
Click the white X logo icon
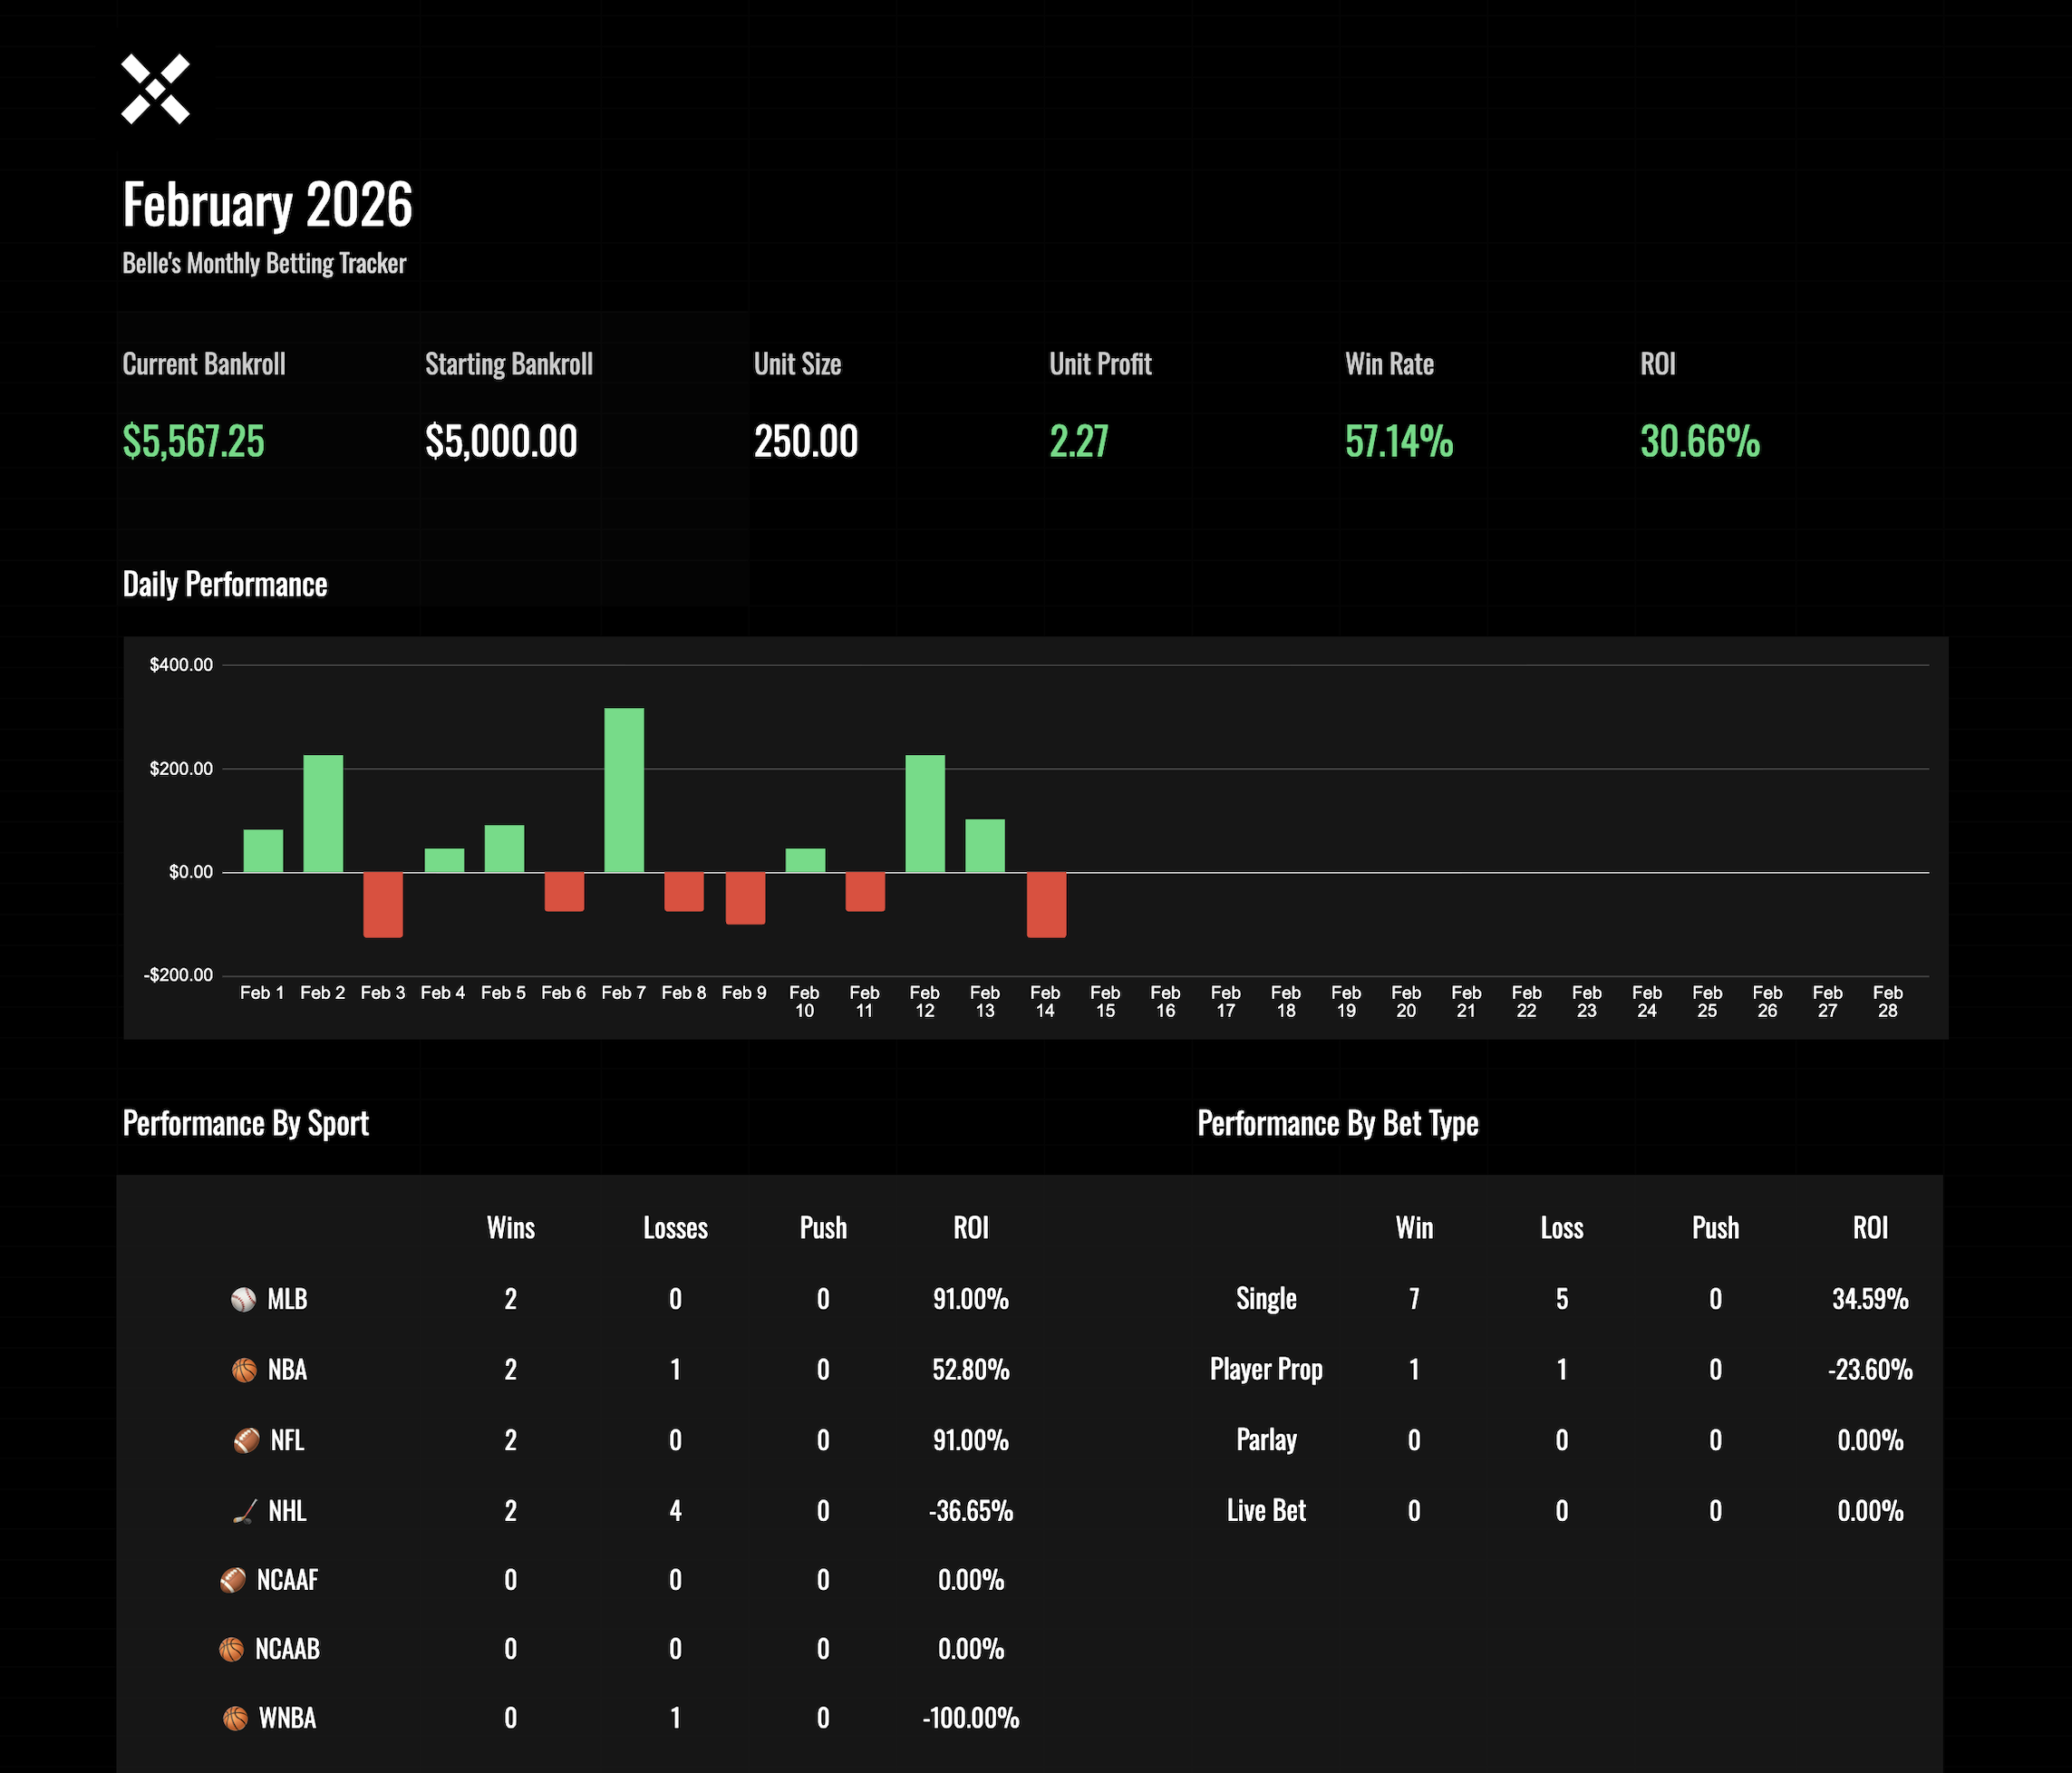click(x=155, y=89)
